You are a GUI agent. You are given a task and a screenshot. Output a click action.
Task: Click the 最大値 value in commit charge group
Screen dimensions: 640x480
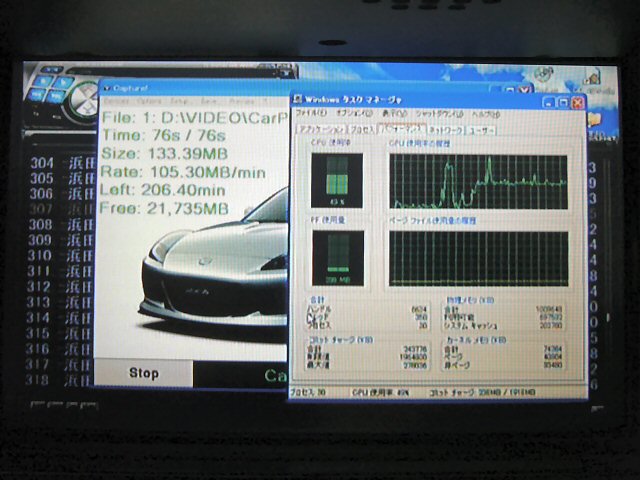pos(416,366)
